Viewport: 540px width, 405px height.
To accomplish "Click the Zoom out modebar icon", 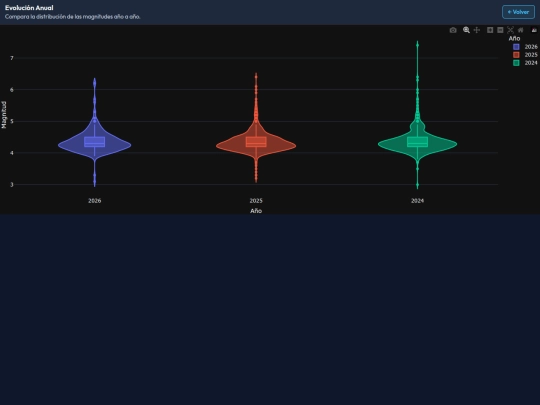I will [x=500, y=30].
